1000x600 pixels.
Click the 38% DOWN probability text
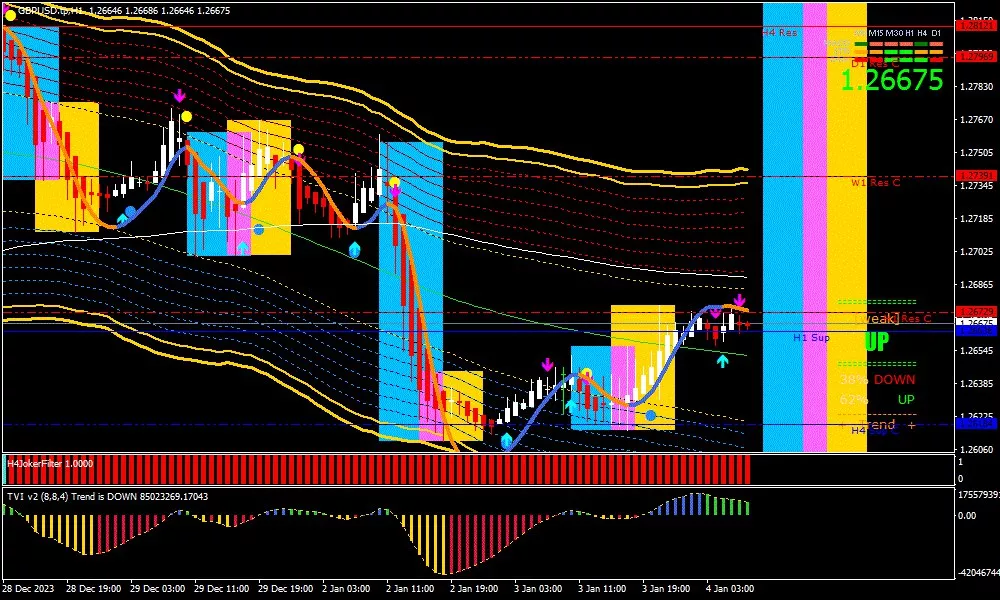coord(877,380)
